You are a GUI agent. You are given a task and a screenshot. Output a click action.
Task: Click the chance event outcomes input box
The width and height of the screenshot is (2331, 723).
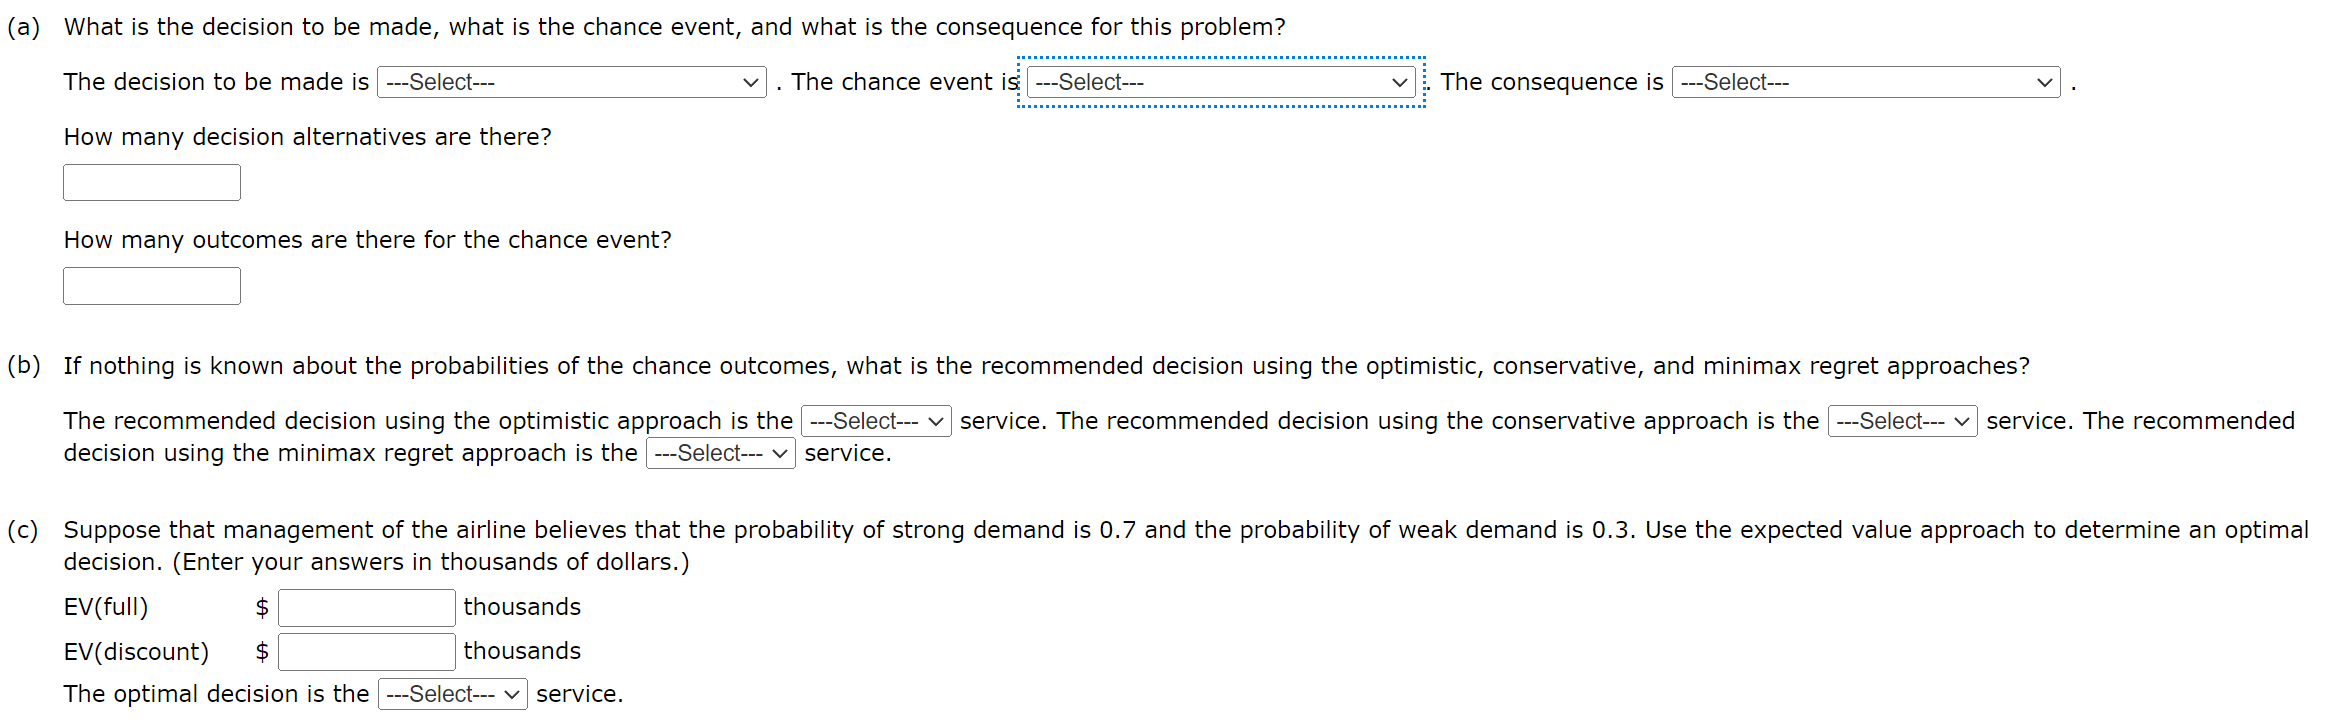(152, 286)
